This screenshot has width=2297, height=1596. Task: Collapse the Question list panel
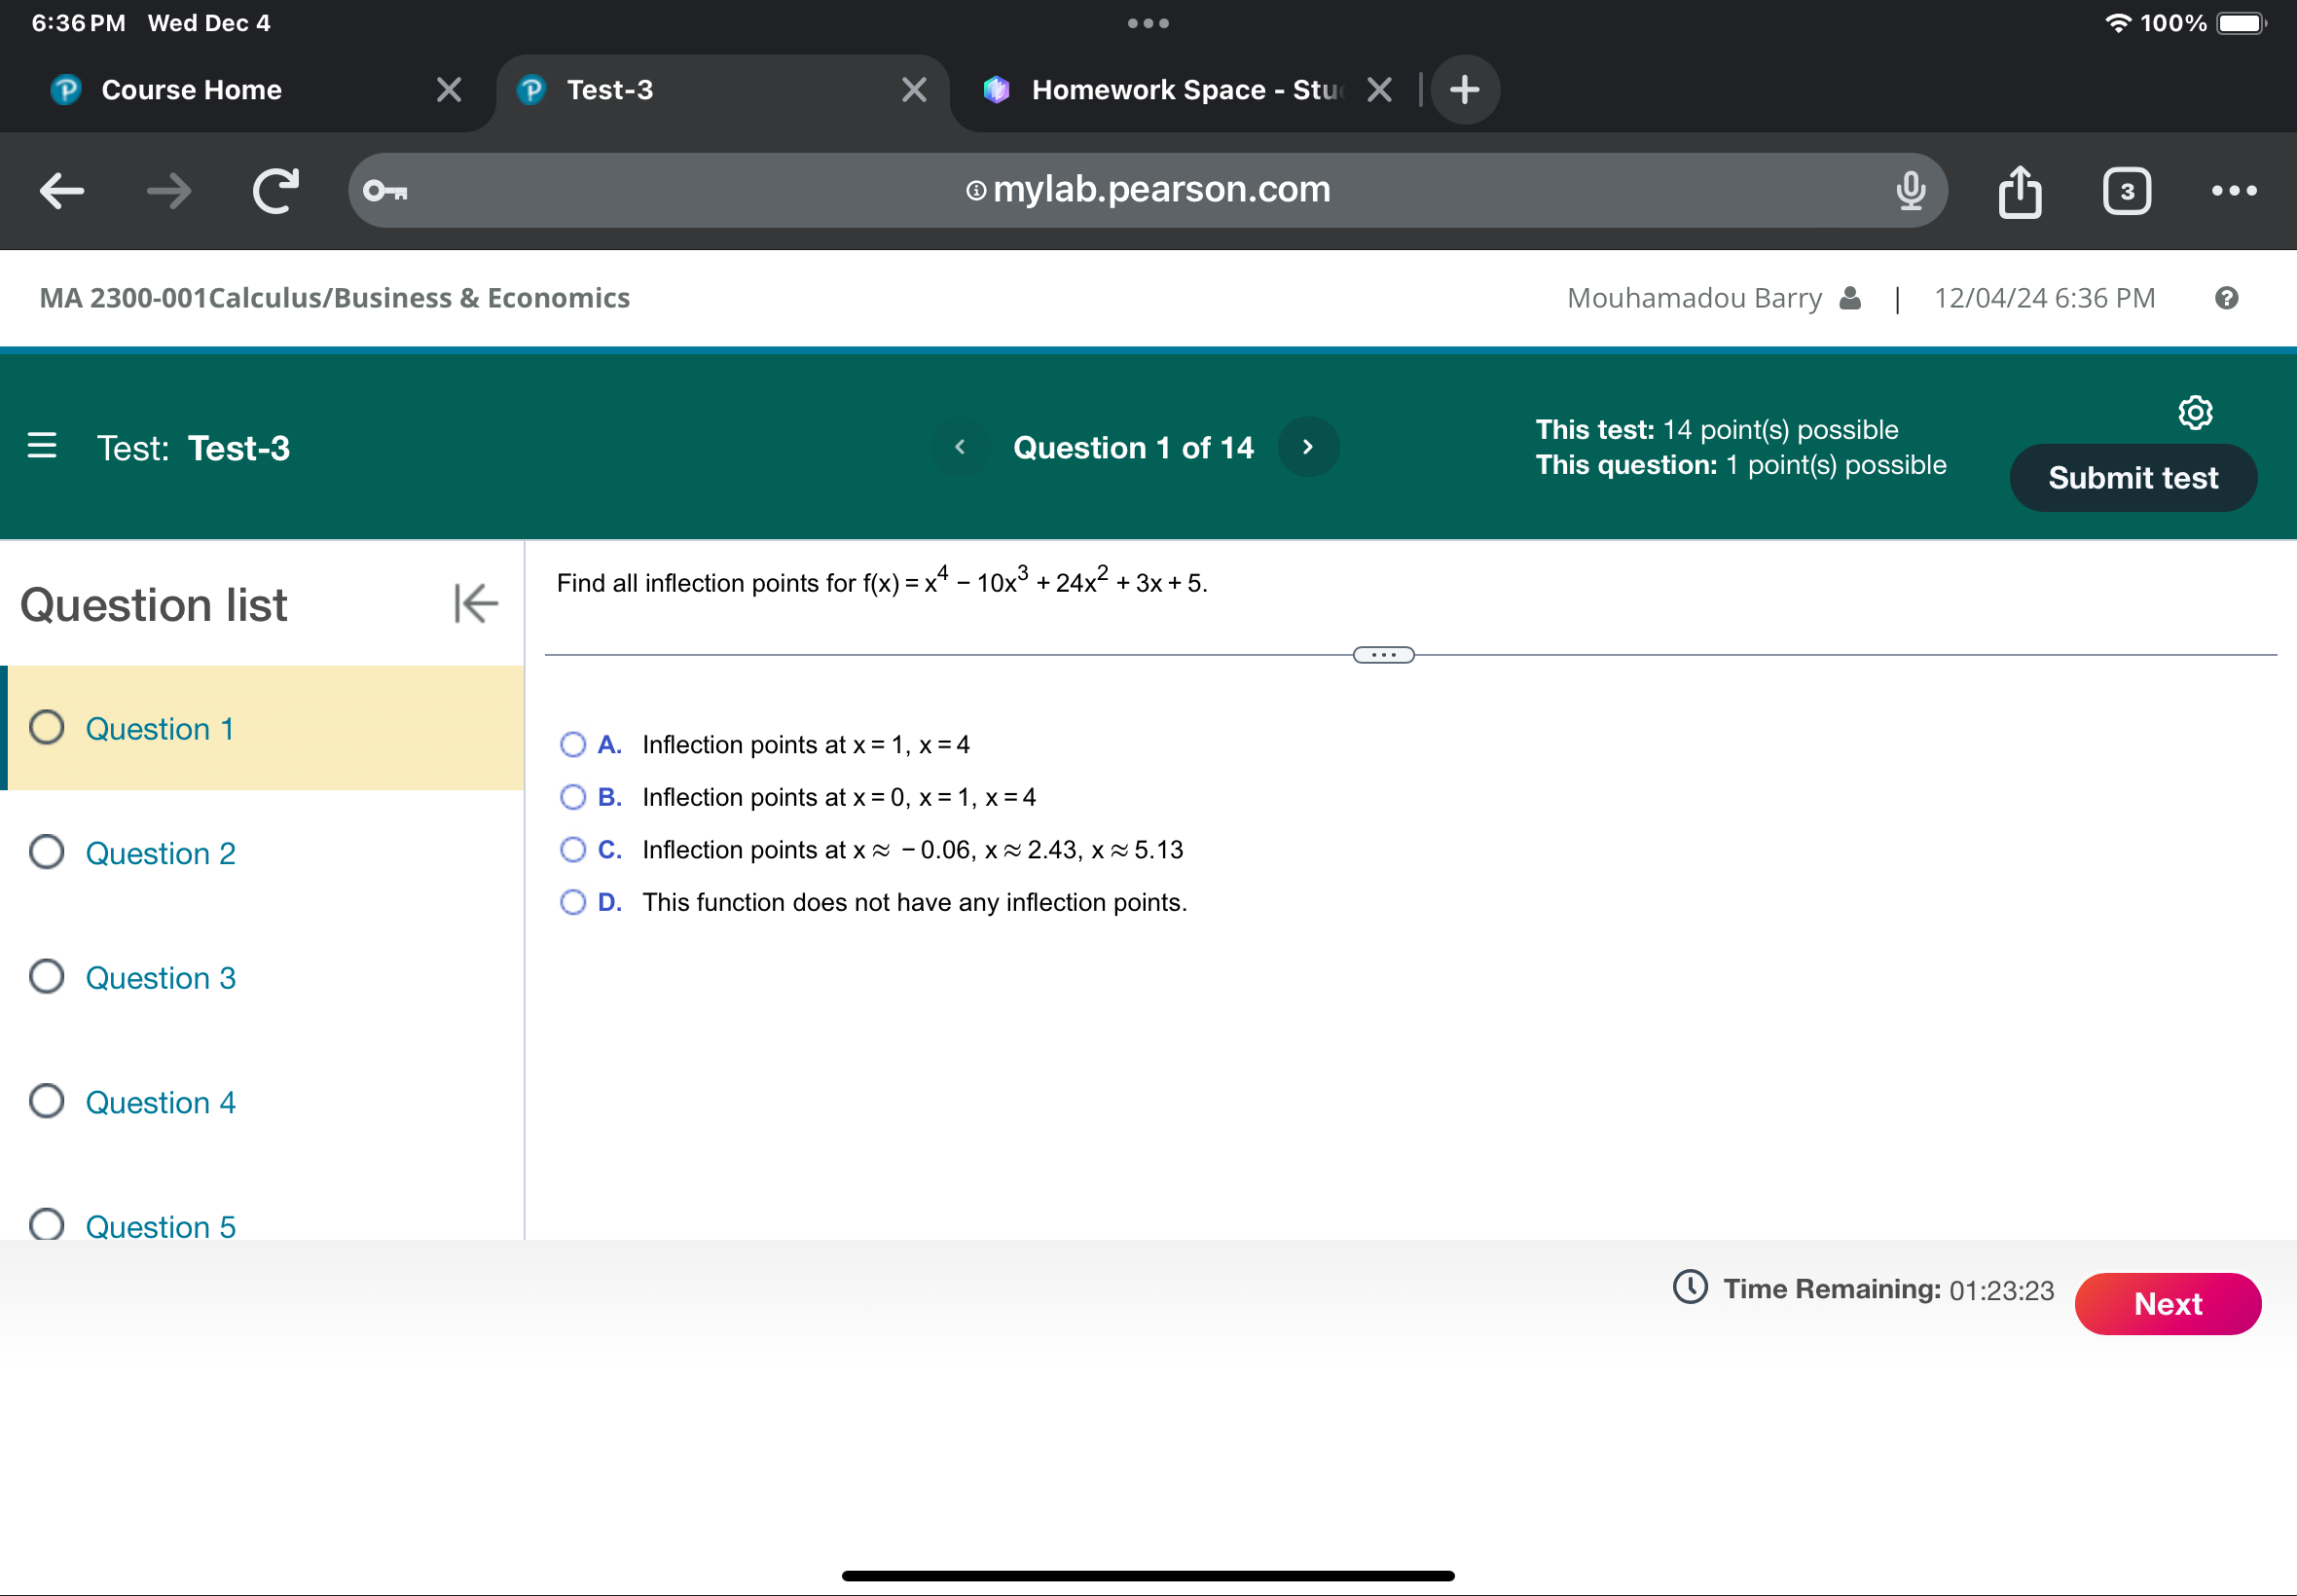(x=475, y=604)
